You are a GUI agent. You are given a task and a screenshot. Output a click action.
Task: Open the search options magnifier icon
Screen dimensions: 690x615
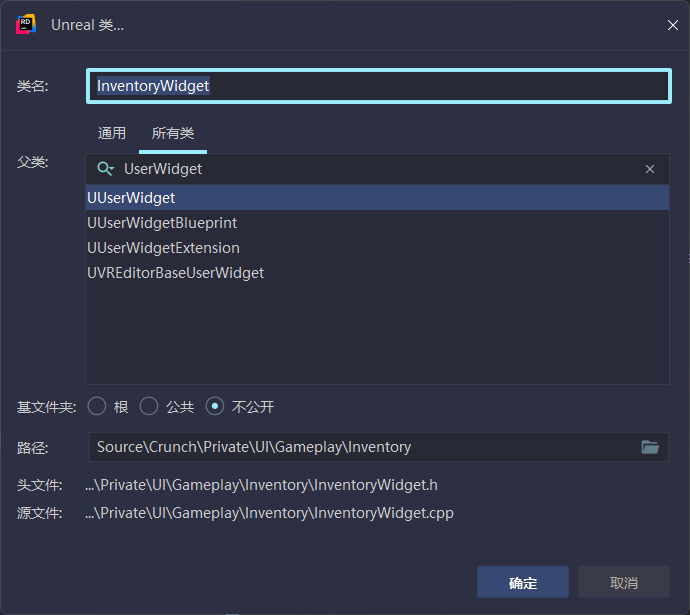click(x=105, y=169)
